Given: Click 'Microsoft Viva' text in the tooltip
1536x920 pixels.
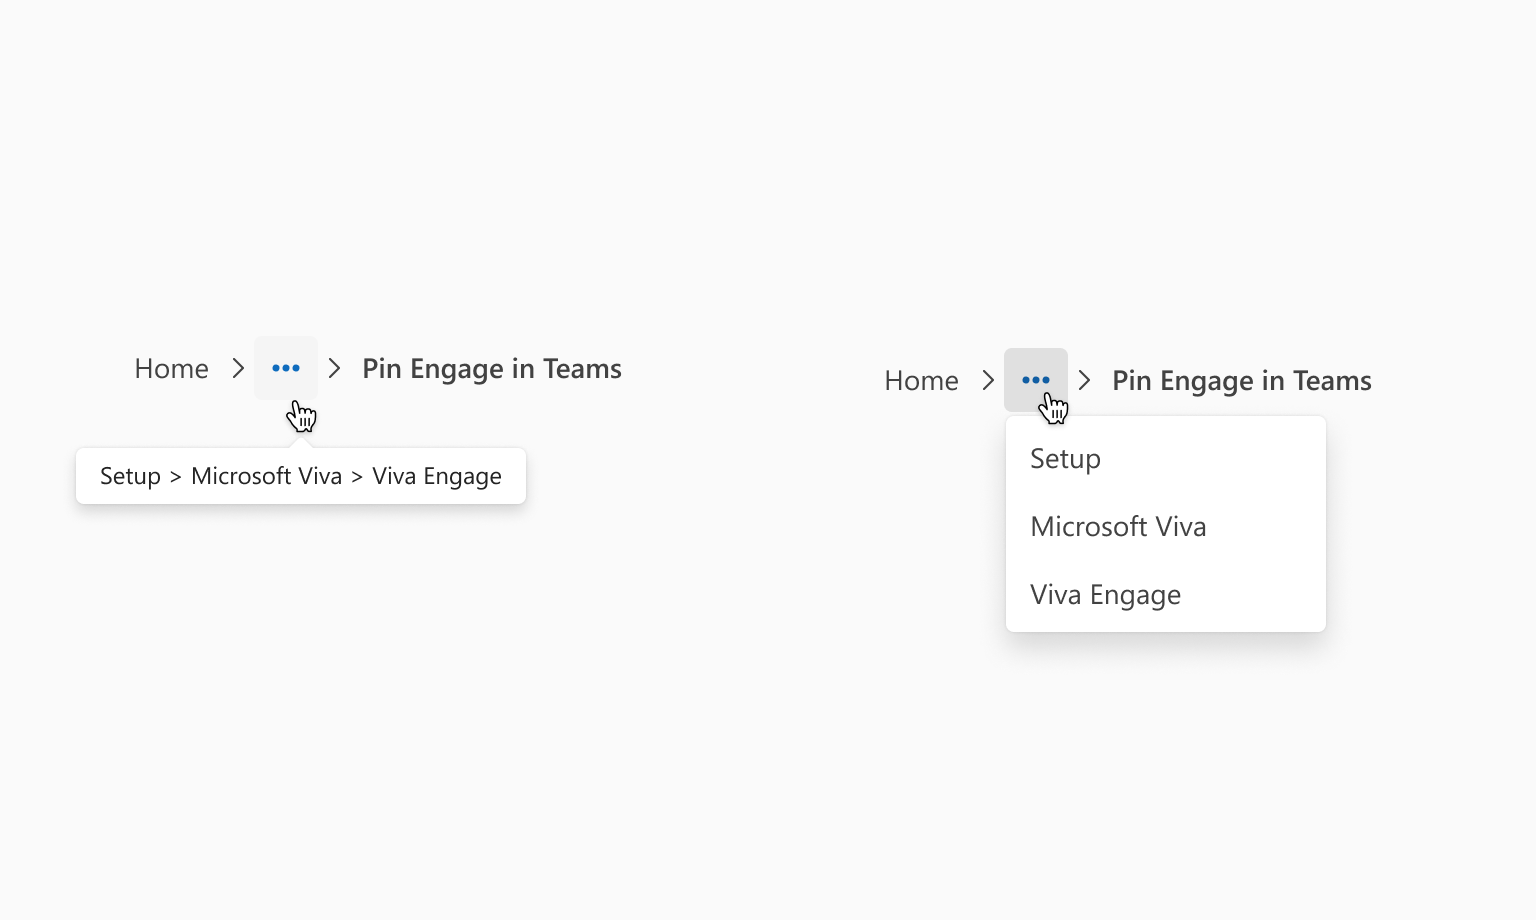Looking at the screenshot, I should 267,476.
